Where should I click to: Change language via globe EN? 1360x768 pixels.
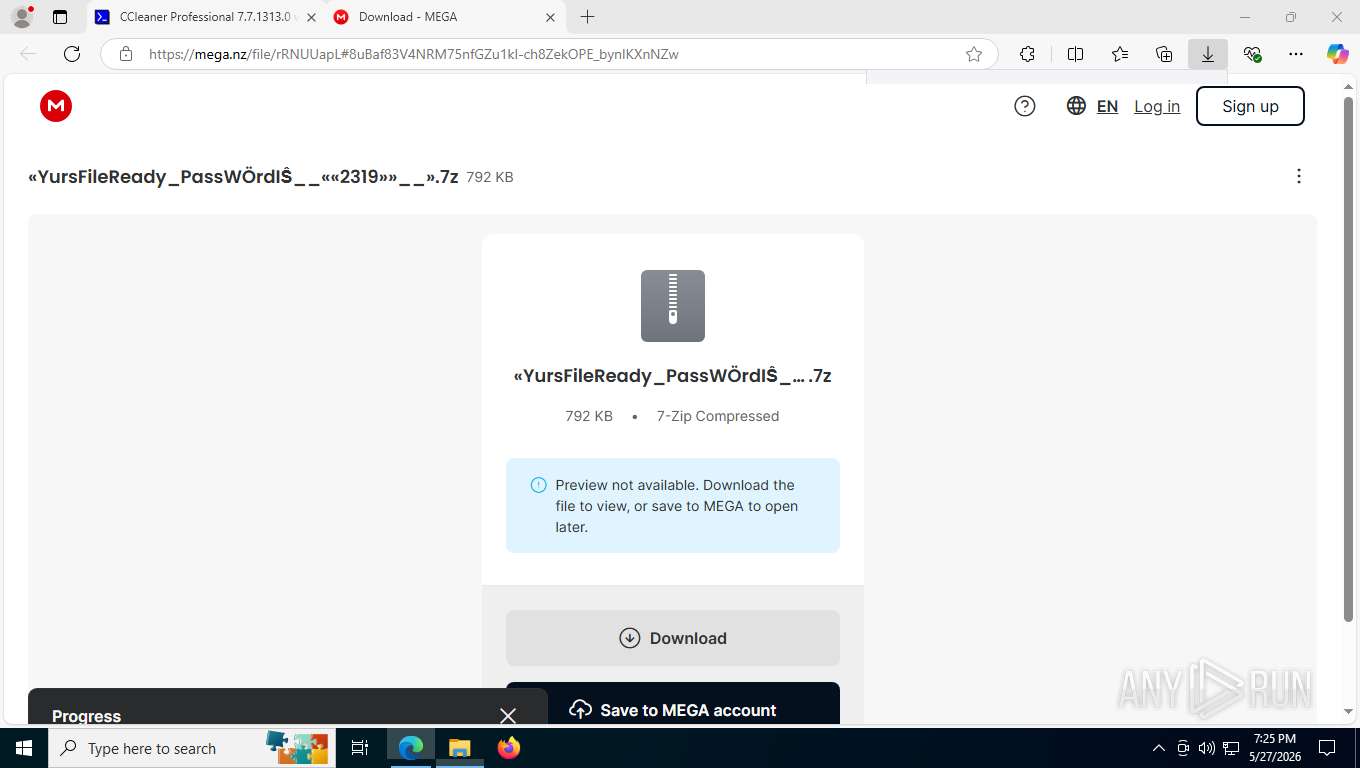(x=1092, y=106)
